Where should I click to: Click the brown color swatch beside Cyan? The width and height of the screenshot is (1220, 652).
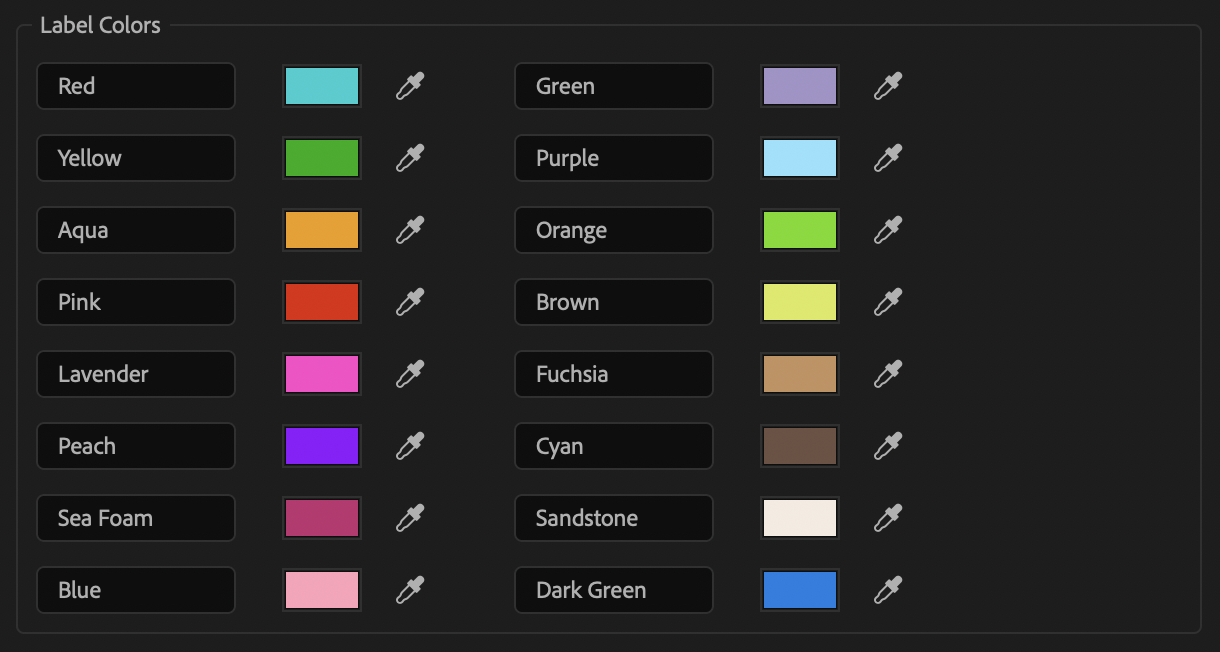799,446
